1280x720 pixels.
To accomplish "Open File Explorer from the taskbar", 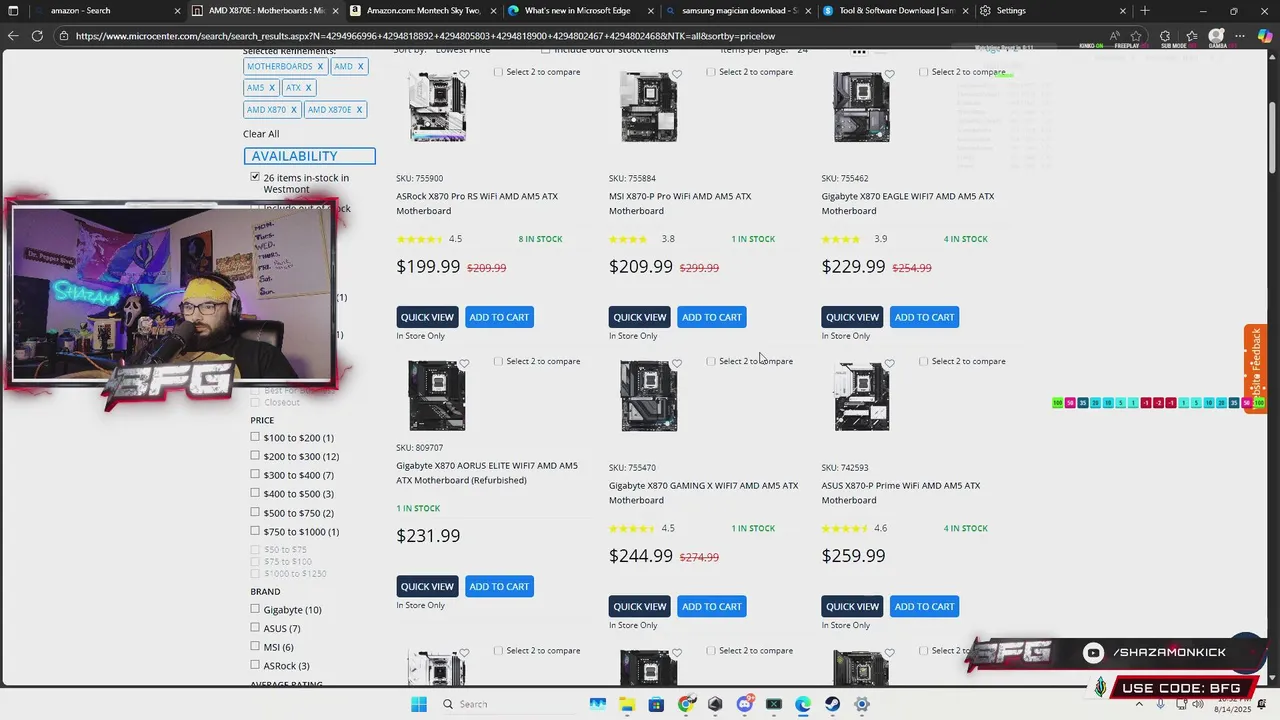I will coord(626,704).
